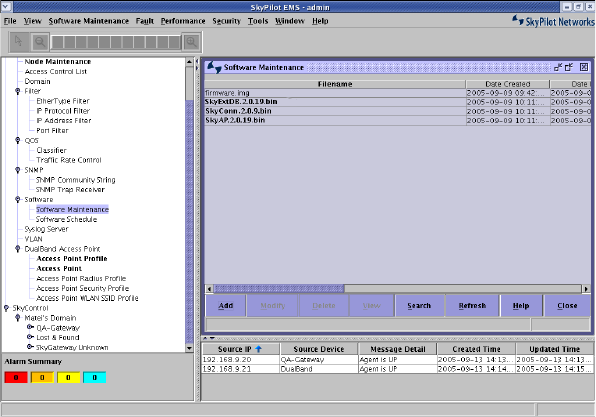Click the SkyPilot Networks logo
The height and width of the screenshot is (417, 596).
(x=553, y=21)
